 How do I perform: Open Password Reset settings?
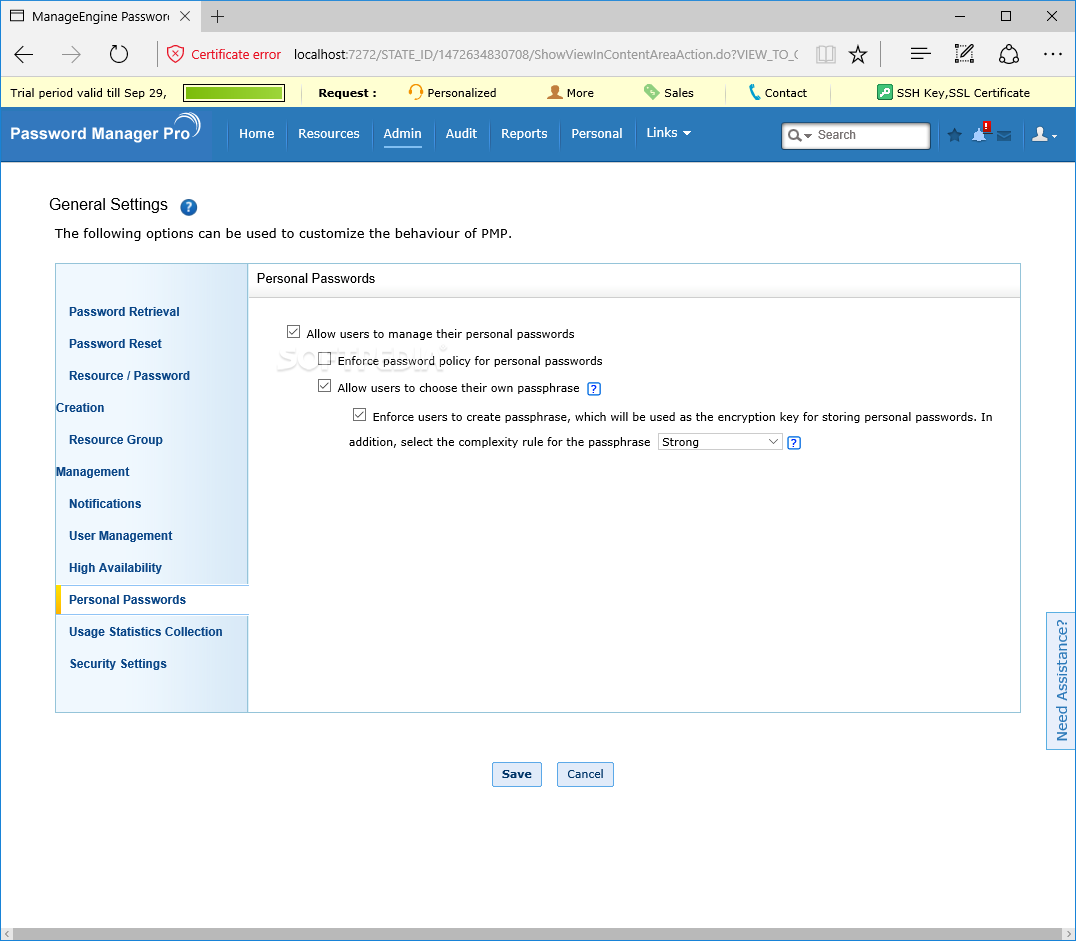(115, 344)
